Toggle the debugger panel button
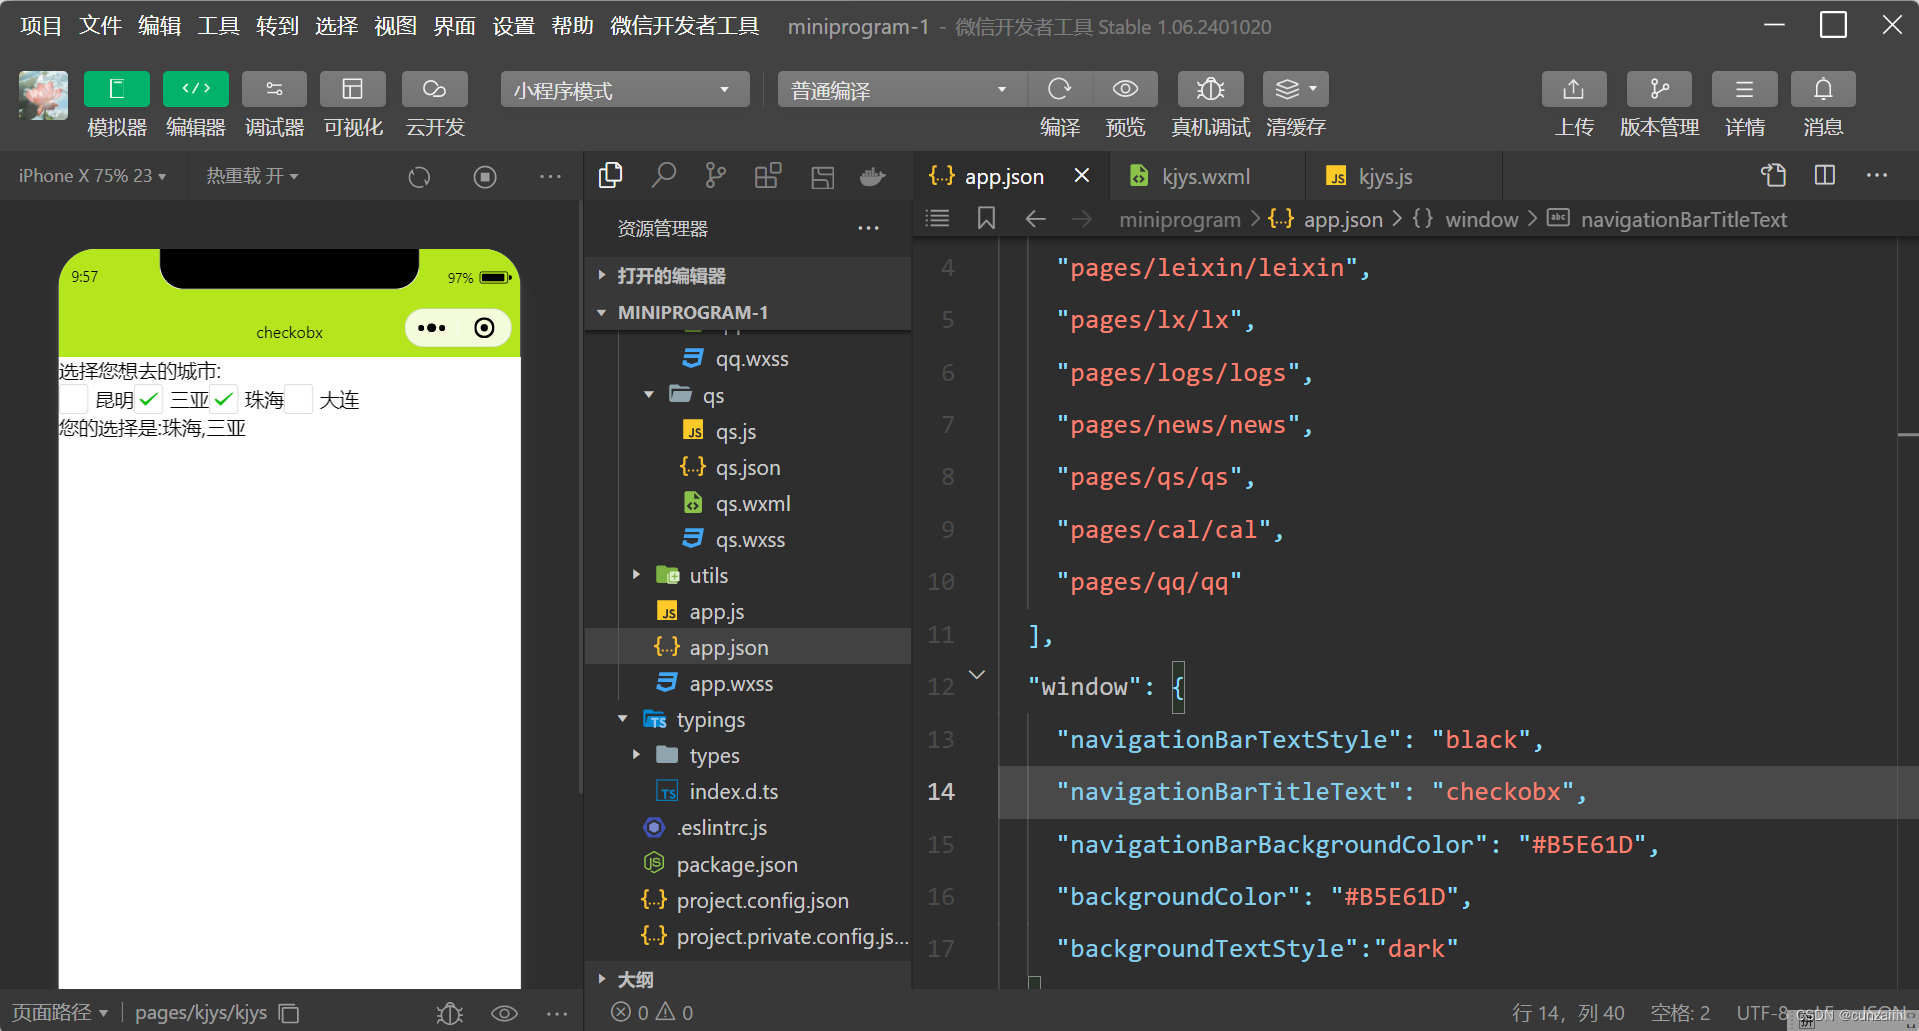1919x1031 pixels. tap(274, 89)
